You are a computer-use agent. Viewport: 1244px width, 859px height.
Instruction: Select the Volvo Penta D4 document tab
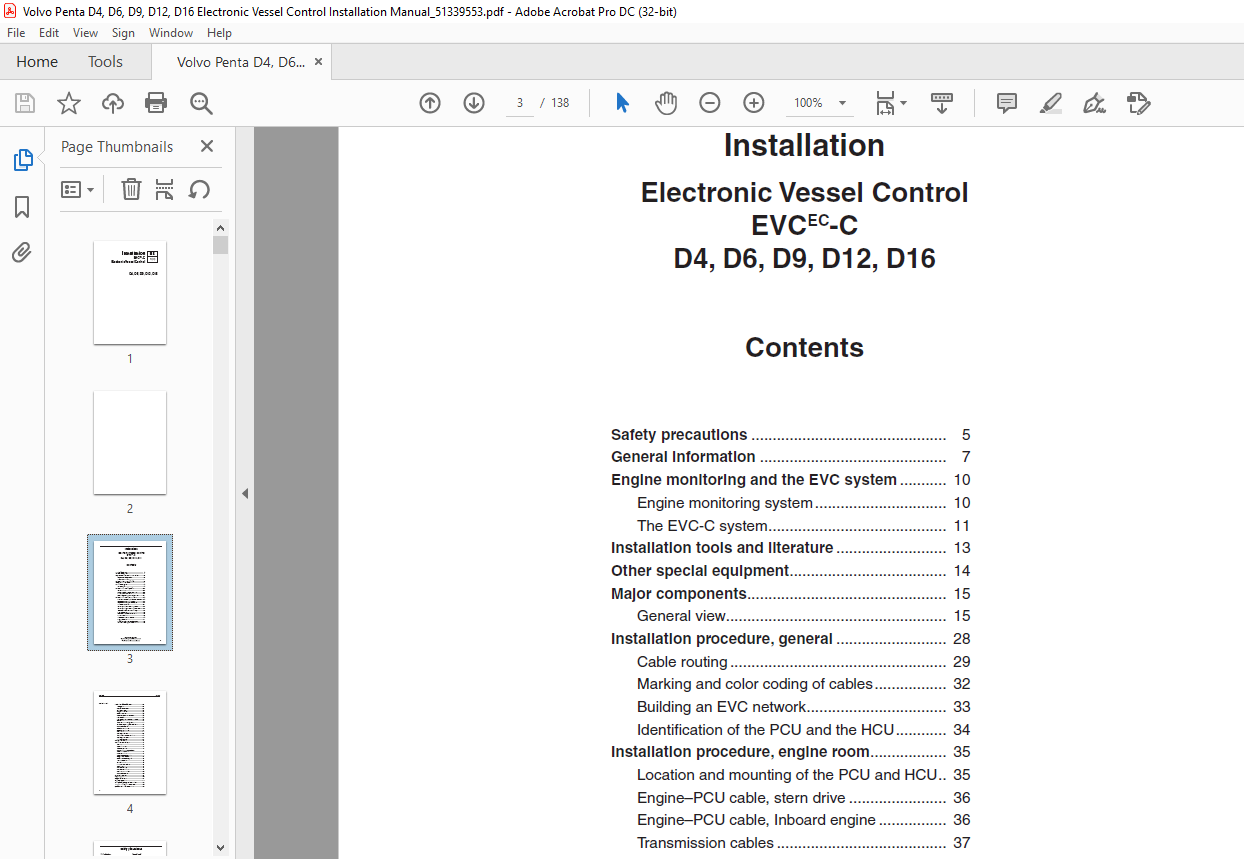(241, 62)
